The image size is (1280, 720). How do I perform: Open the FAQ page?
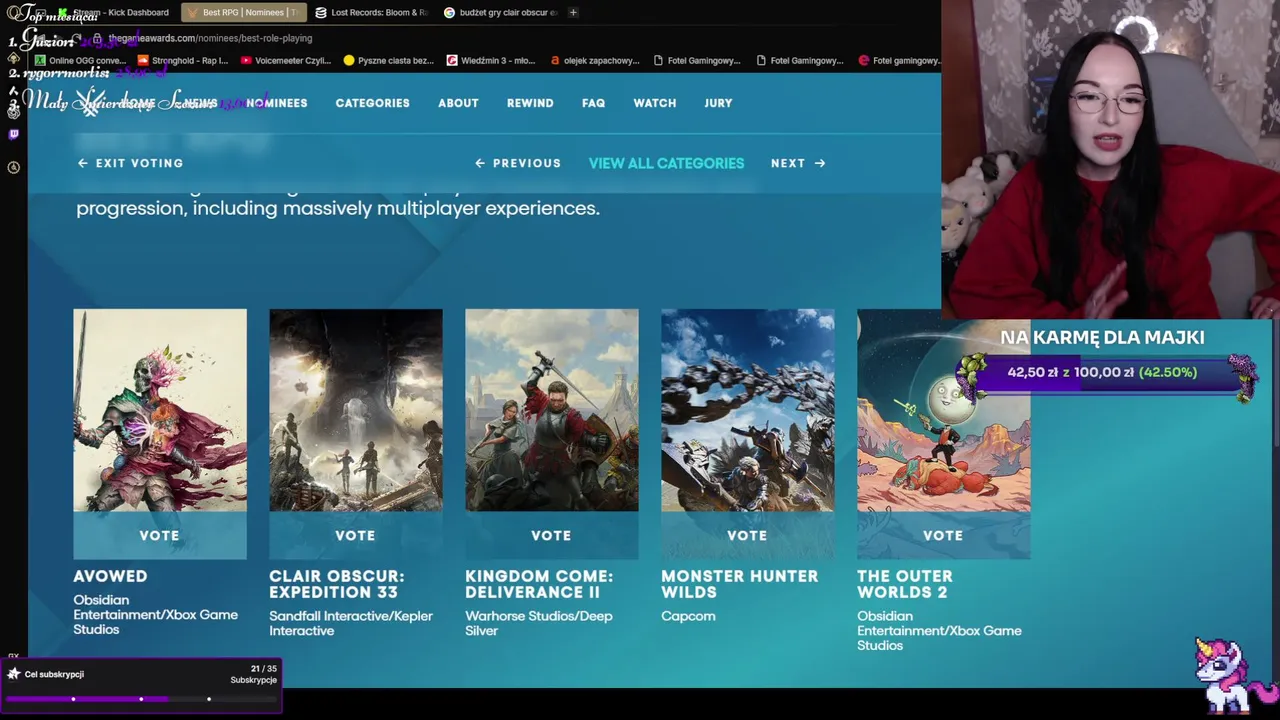click(x=593, y=103)
